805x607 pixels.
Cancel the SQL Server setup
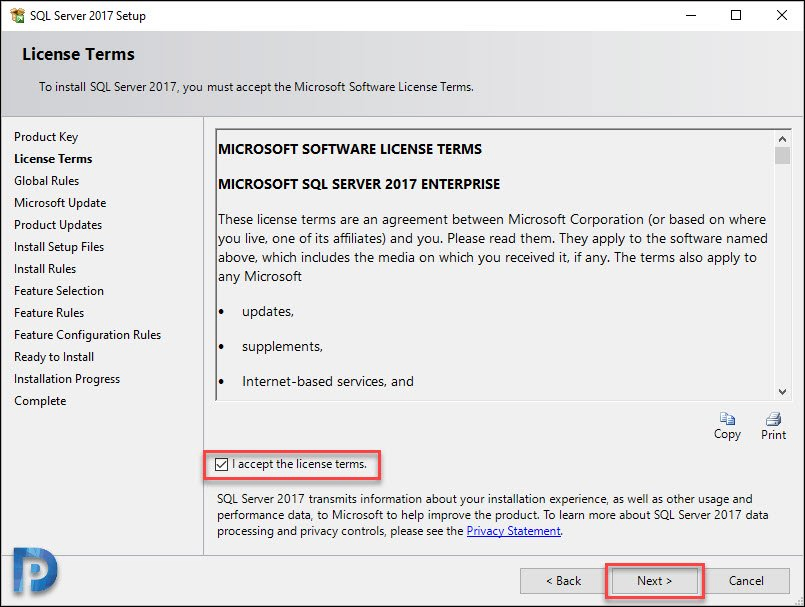click(746, 581)
